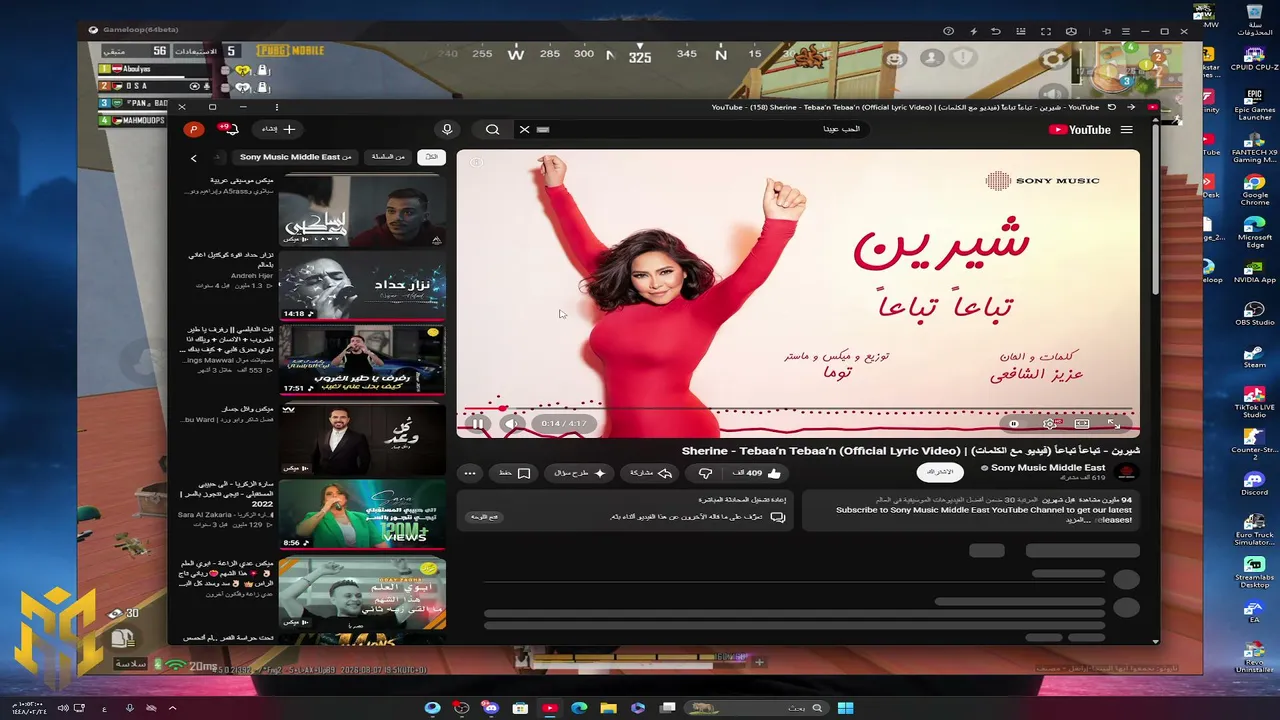Select the من السلسلة filter chip
Screen dimensions: 1280x720
(388, 157)
